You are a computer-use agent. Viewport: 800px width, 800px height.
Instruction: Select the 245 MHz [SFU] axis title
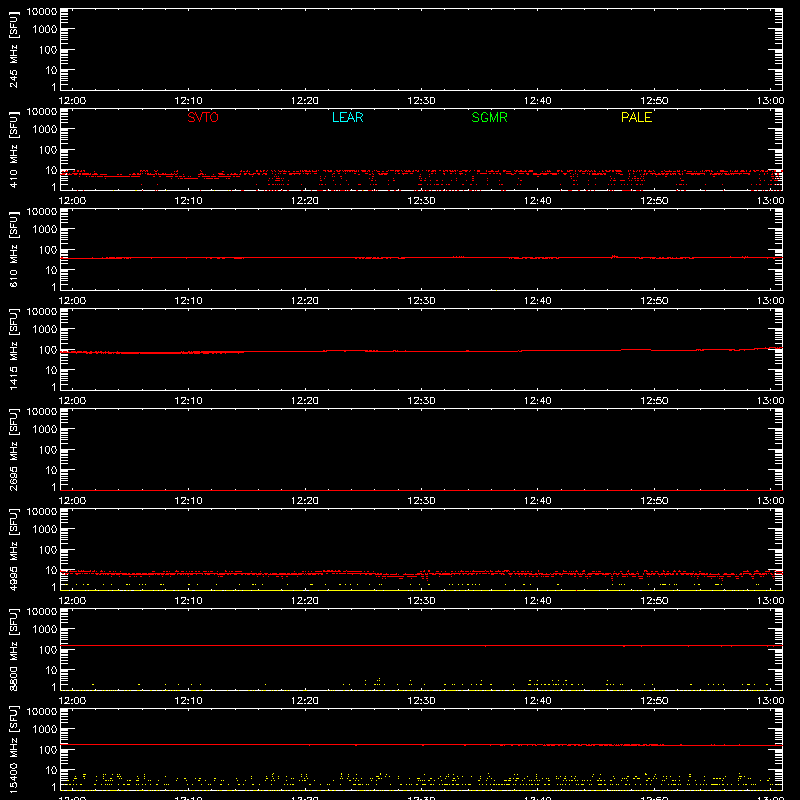pos(13,50)
